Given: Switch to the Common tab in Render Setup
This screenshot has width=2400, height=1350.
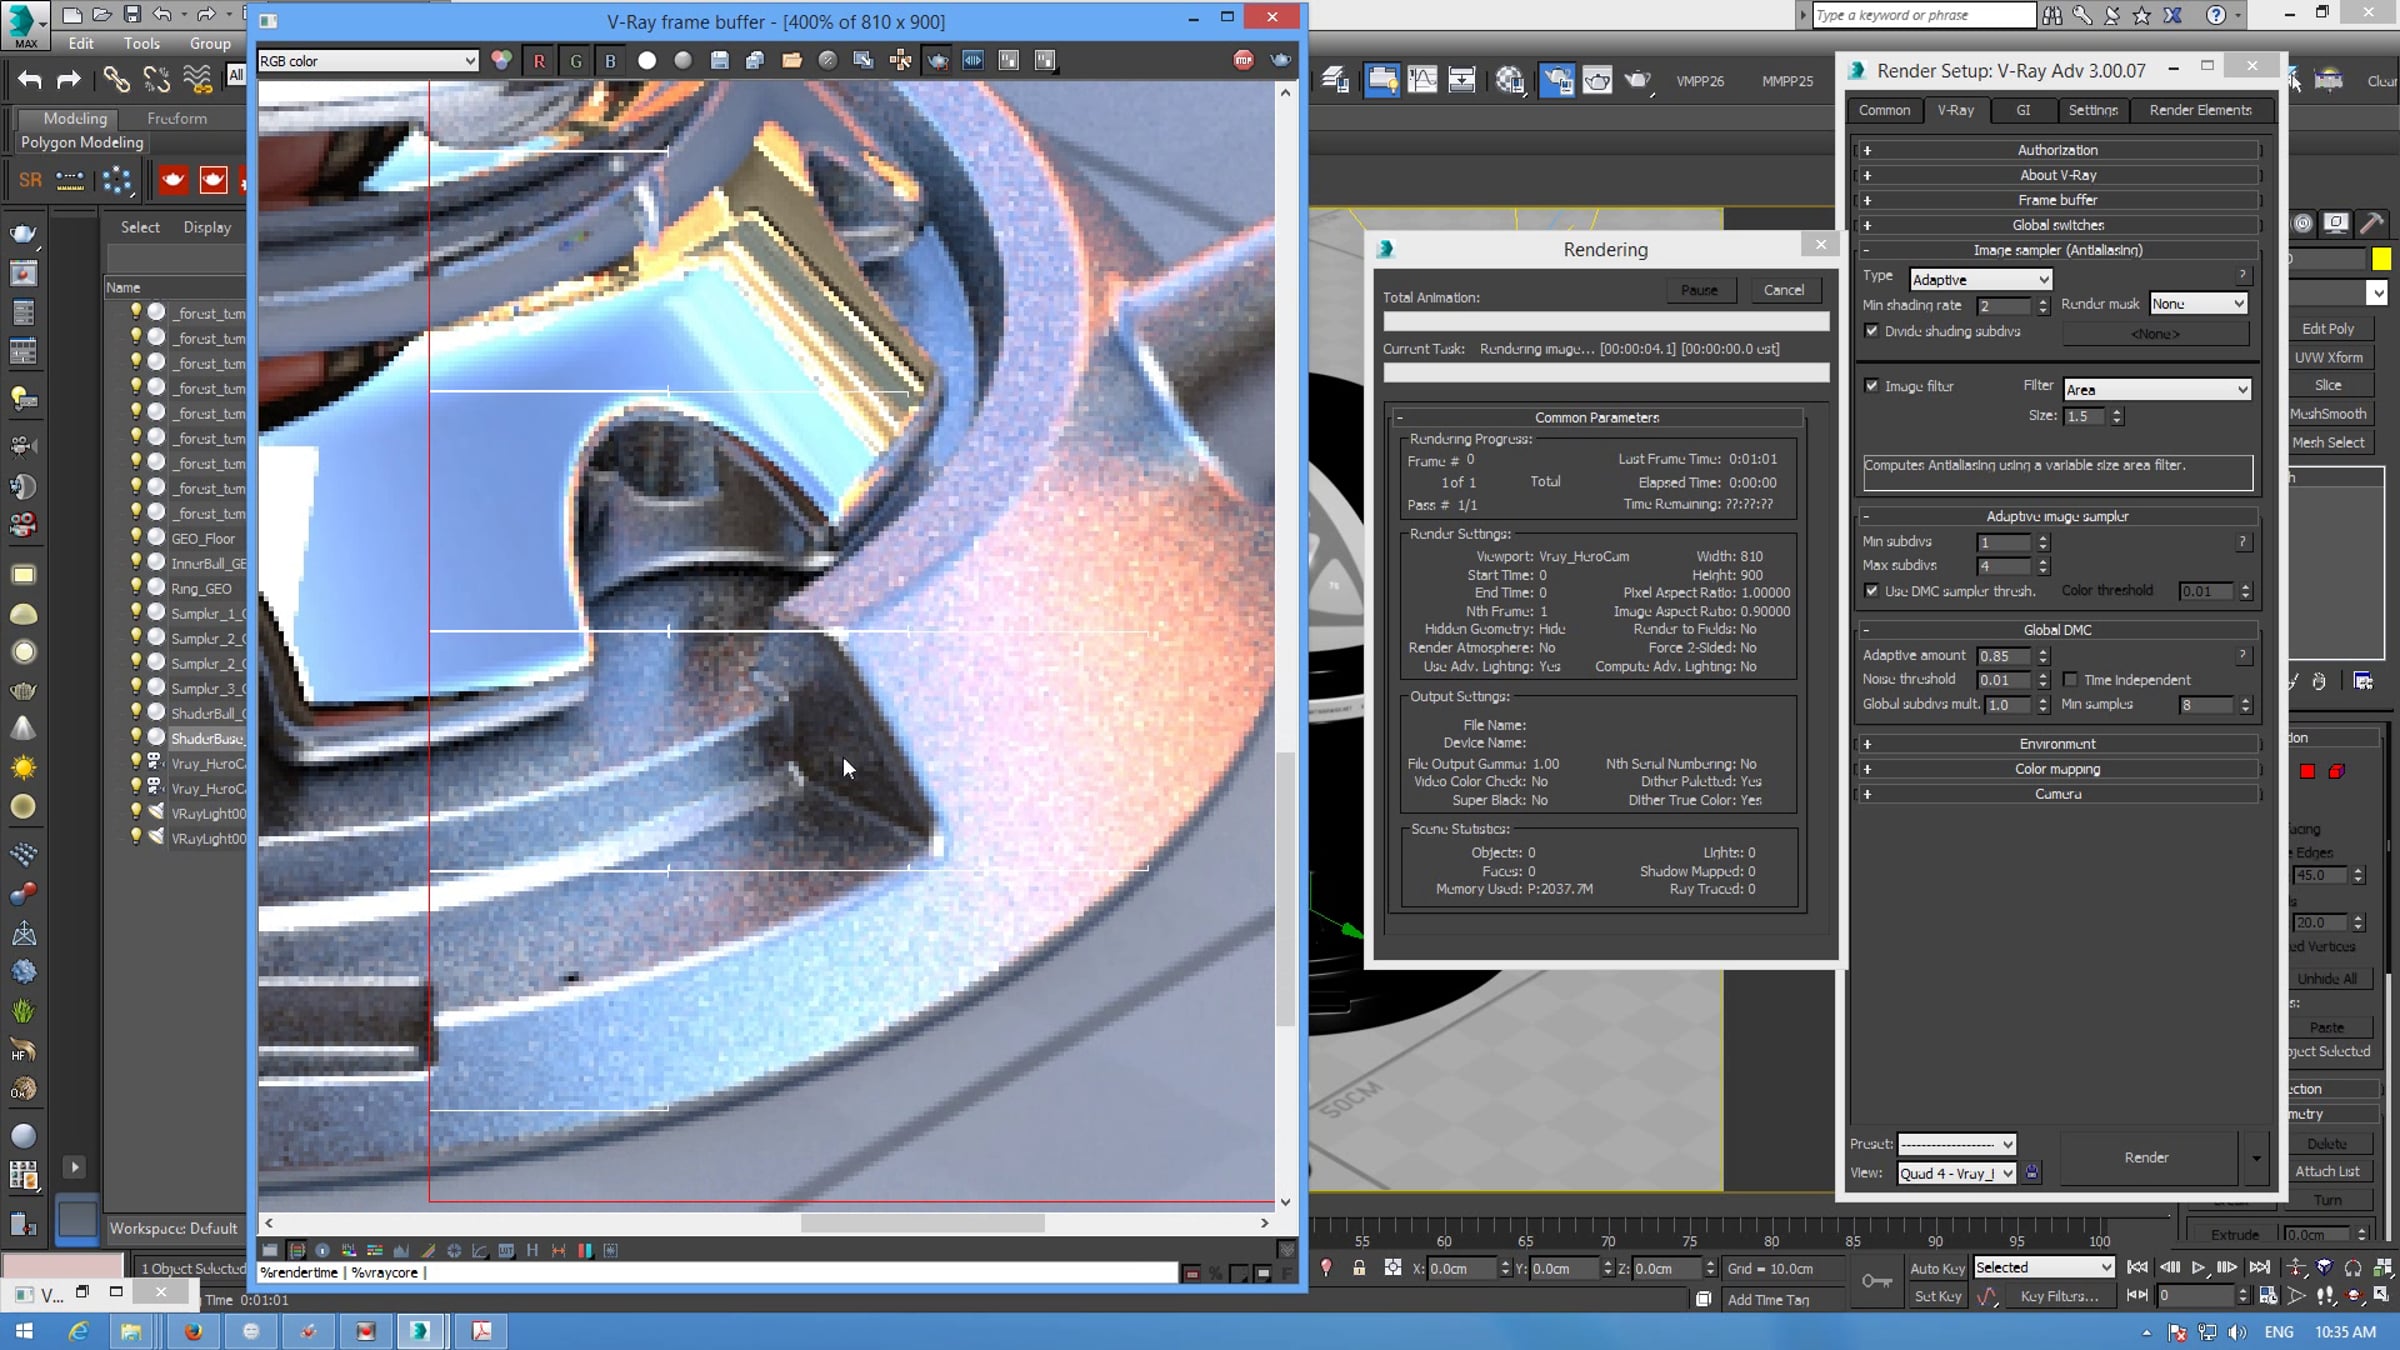Looking at the screenshot, I should [1884, 110].
